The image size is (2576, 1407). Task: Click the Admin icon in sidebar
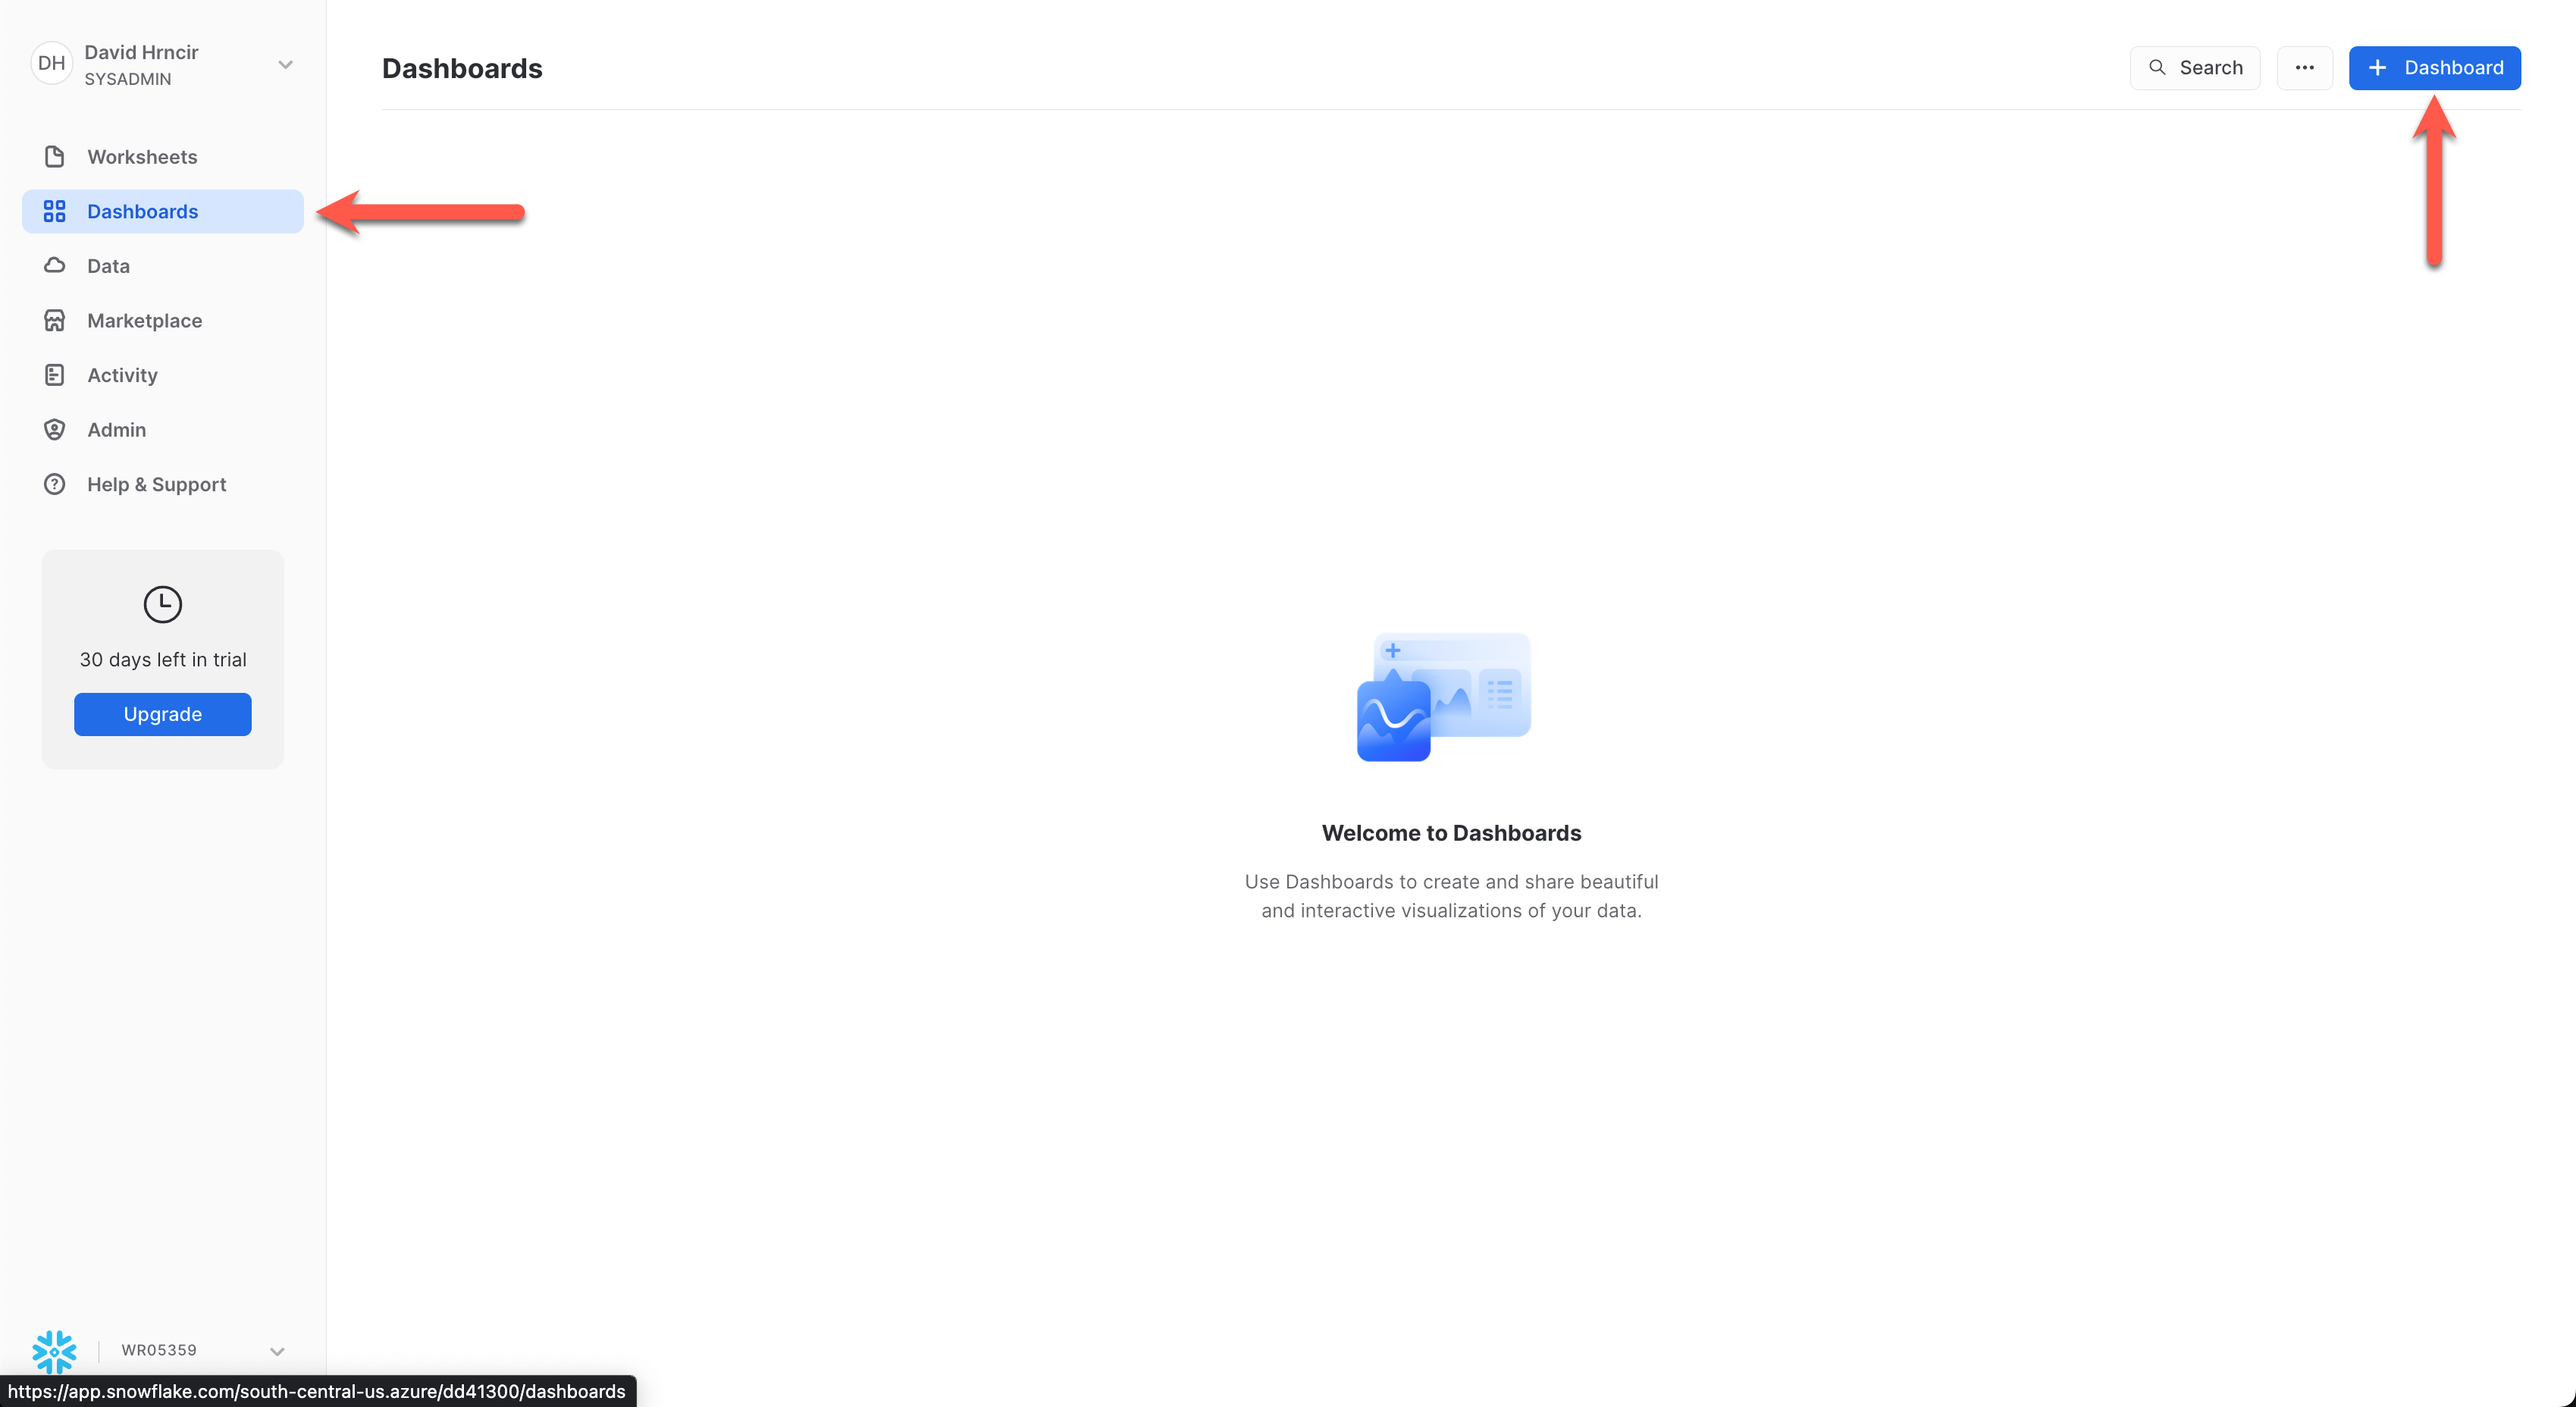(x=54, y=428)
